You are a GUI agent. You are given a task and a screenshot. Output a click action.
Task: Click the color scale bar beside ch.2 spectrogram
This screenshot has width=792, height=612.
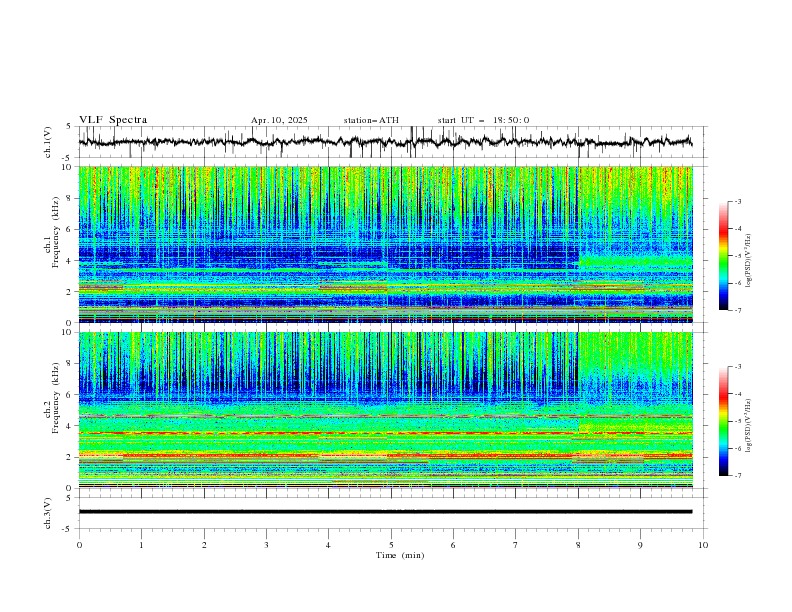click(x=723, y=421)
